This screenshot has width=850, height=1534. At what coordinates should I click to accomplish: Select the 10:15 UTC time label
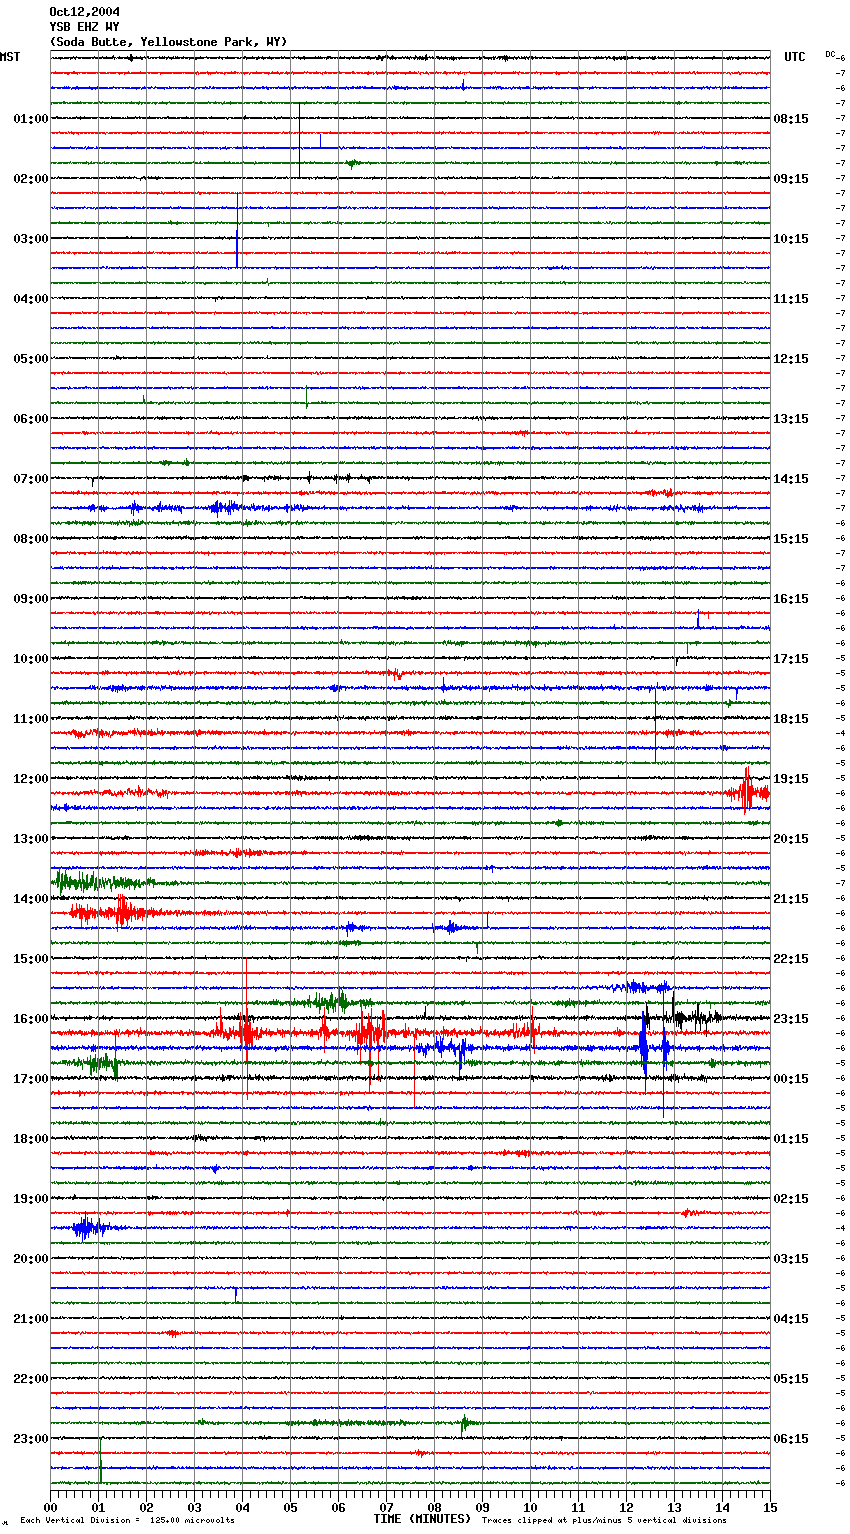pos(791,239)
